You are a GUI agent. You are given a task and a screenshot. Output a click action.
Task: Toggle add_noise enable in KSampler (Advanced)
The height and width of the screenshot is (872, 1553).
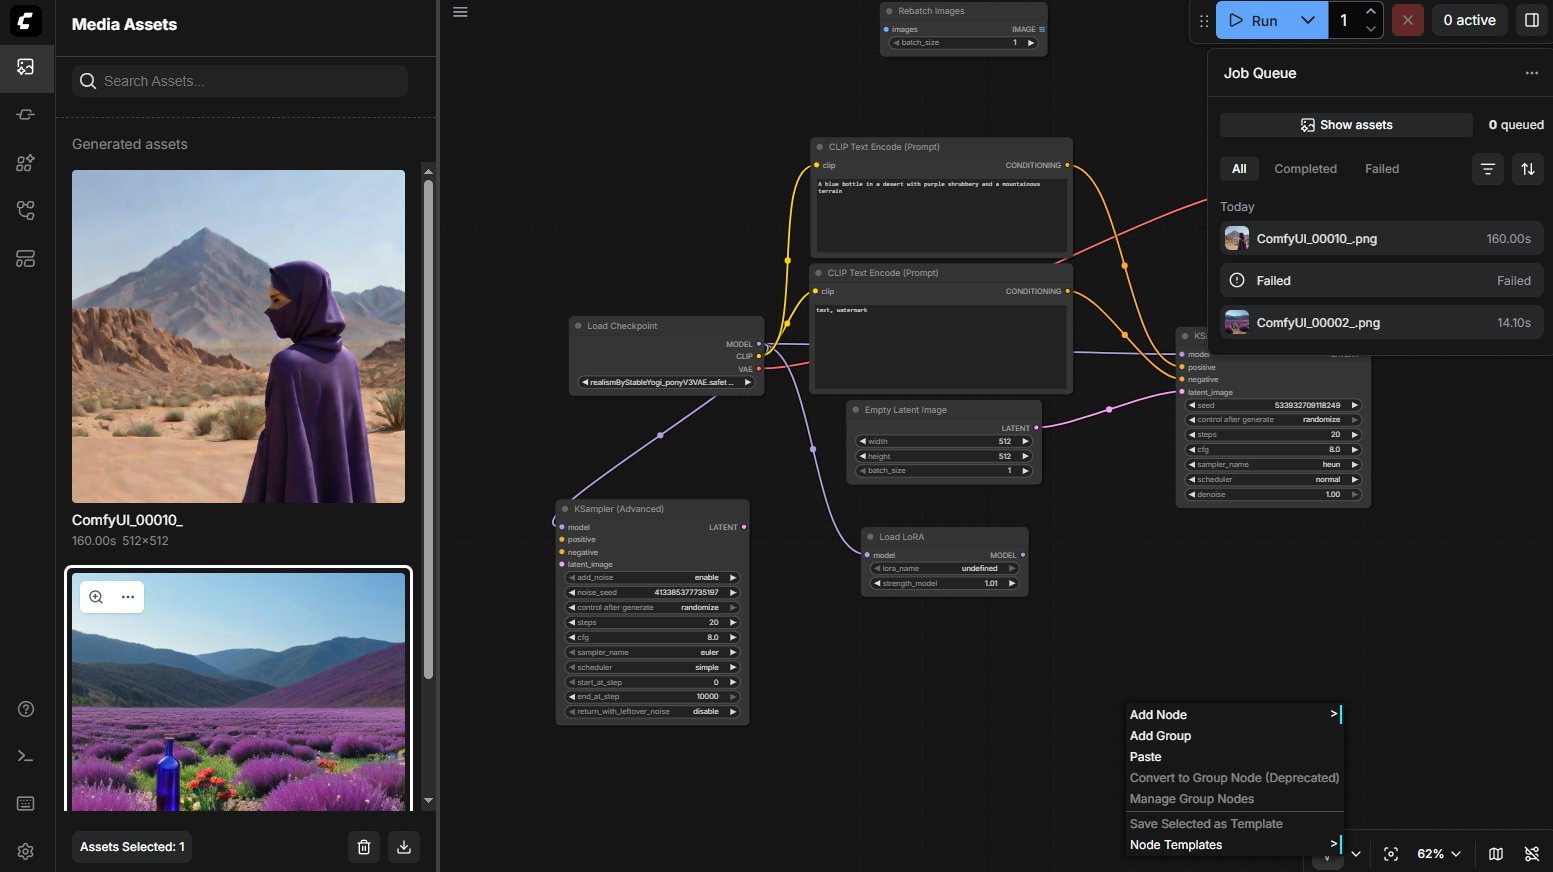pos(652,578)
